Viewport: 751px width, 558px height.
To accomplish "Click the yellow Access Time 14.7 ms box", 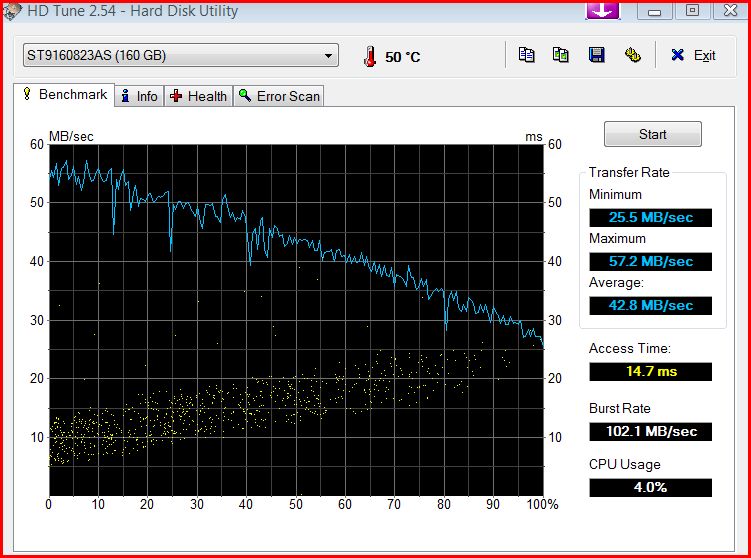I will click(x=650, y=371).
